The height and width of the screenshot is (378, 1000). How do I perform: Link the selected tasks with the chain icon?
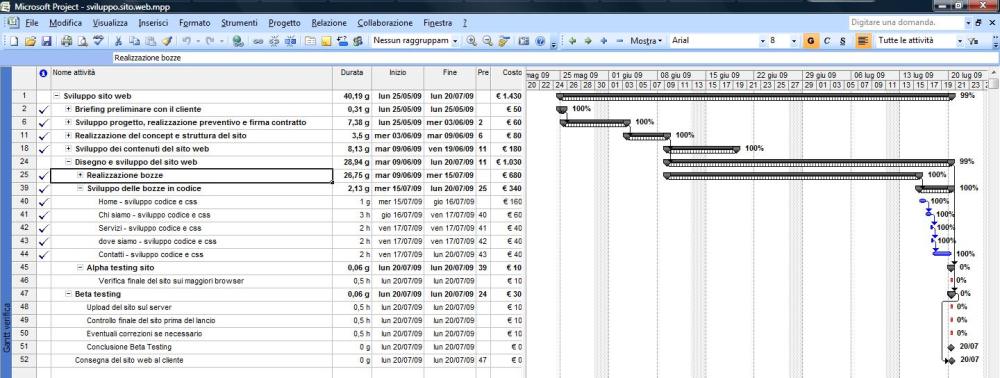point(258,41)
